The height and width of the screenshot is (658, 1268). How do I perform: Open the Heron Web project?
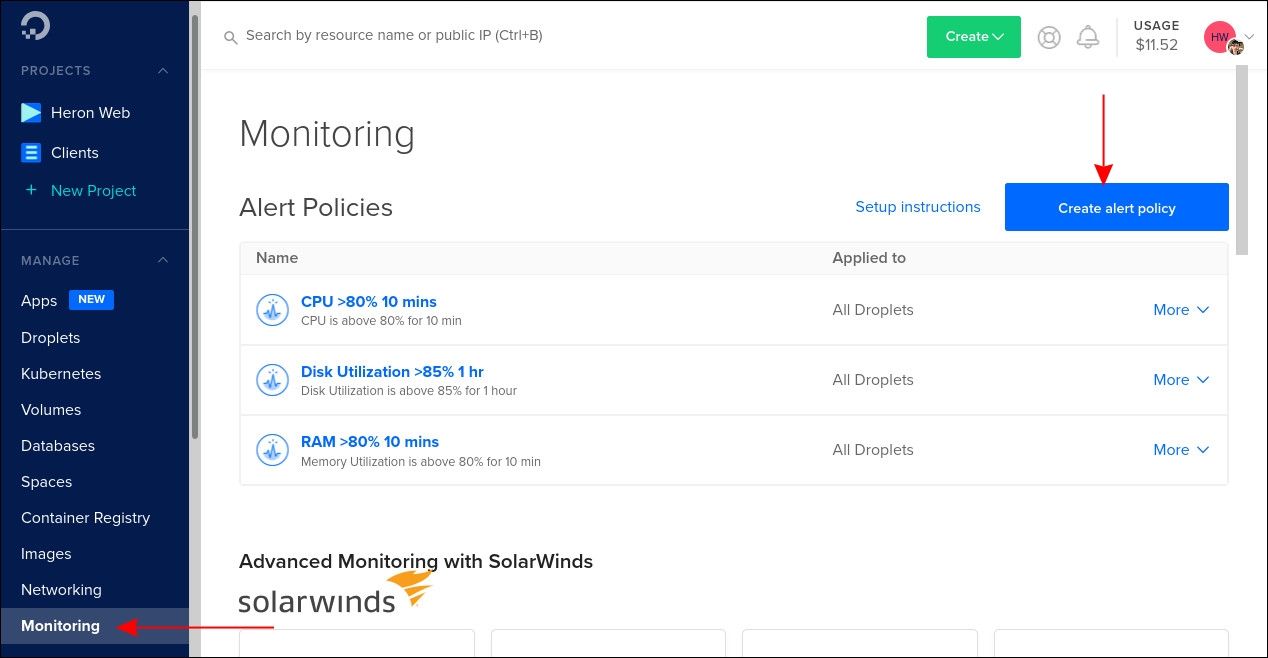(90, 112)
